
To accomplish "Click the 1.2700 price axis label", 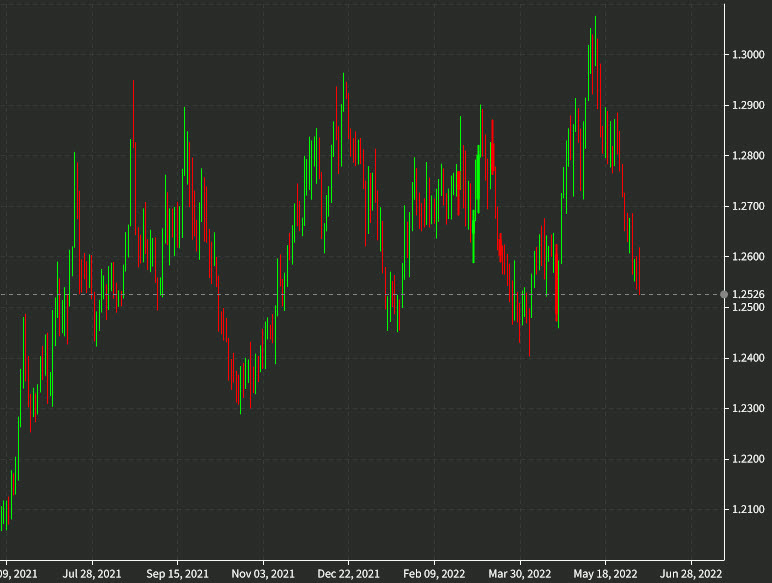I will tap(748, 206).
